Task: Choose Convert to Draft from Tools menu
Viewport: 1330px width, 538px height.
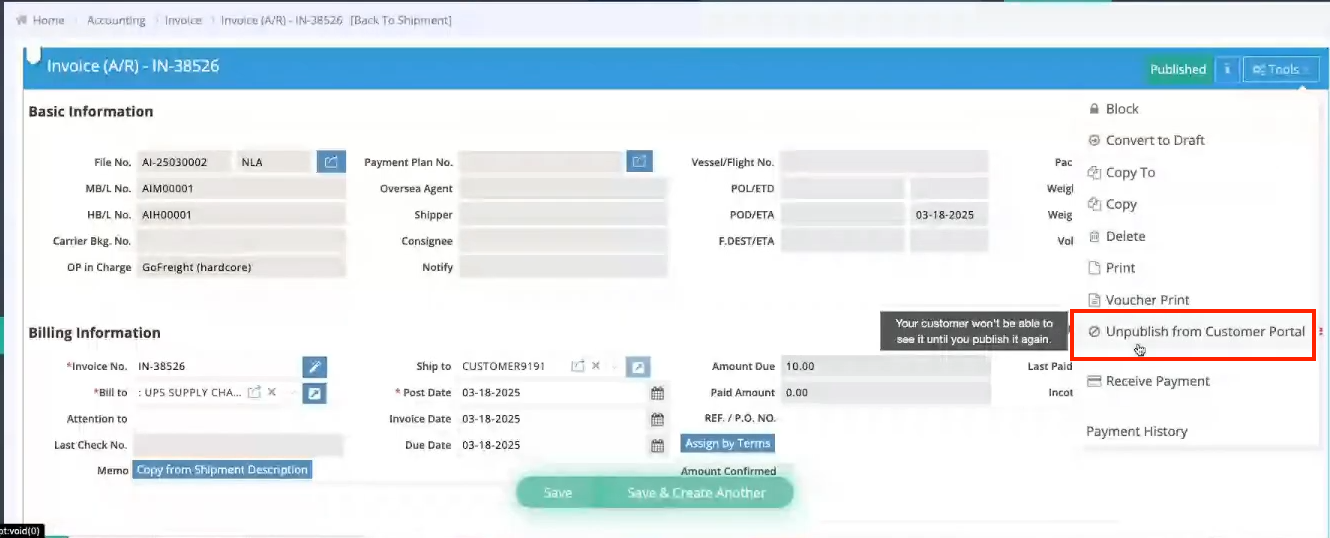Action: (x=1154, y=140)
